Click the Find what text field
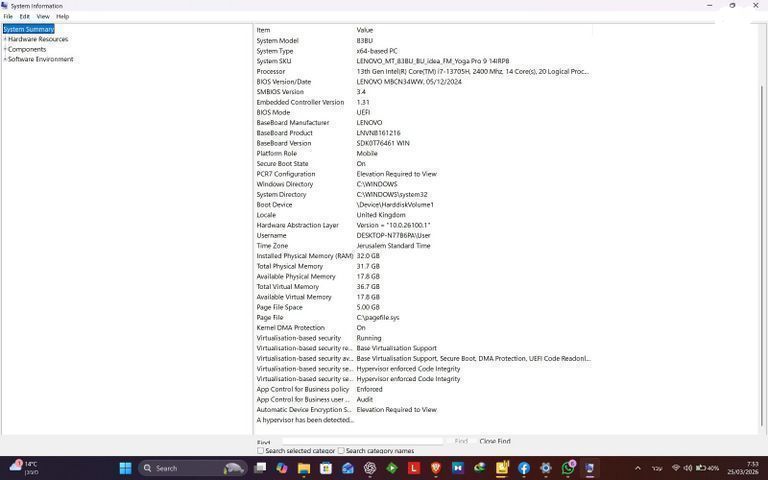This screenshot has height=480, width=768. coord(362,441)
